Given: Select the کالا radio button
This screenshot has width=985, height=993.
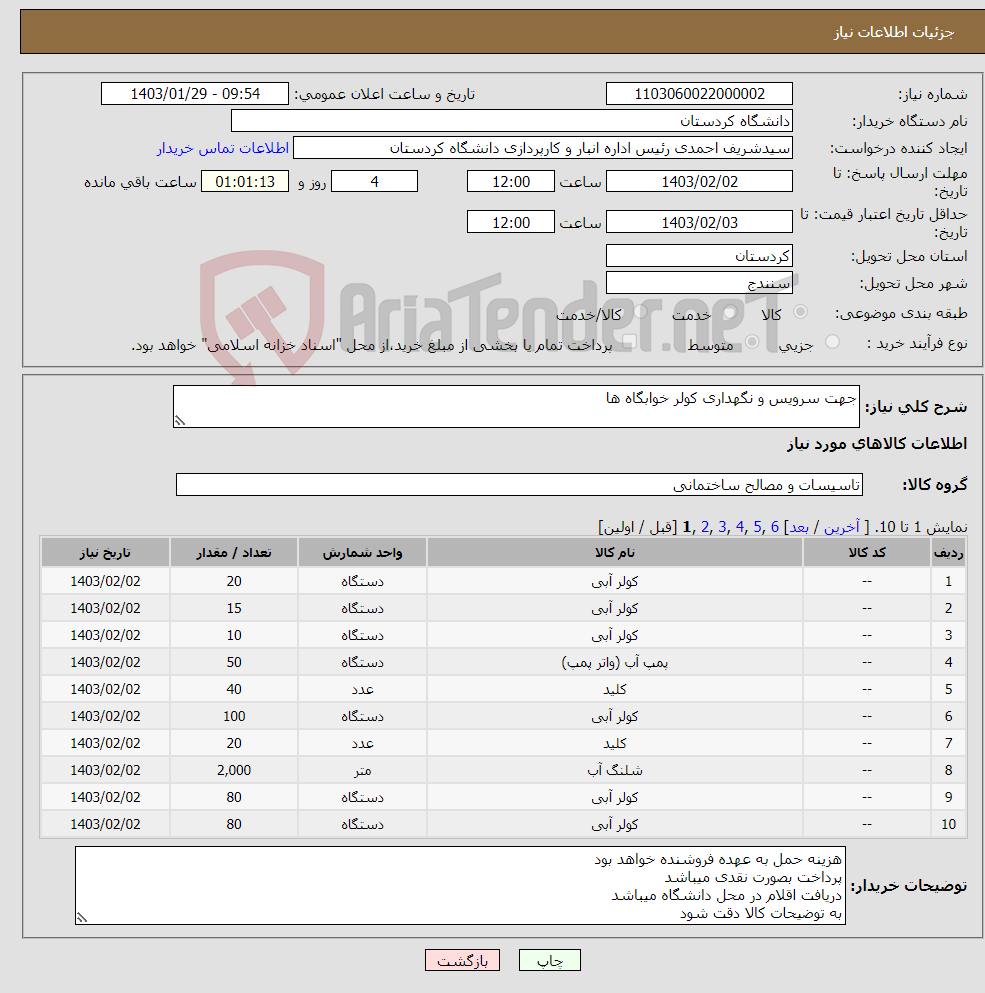Looking at the screenshot, I should (800, 312).
